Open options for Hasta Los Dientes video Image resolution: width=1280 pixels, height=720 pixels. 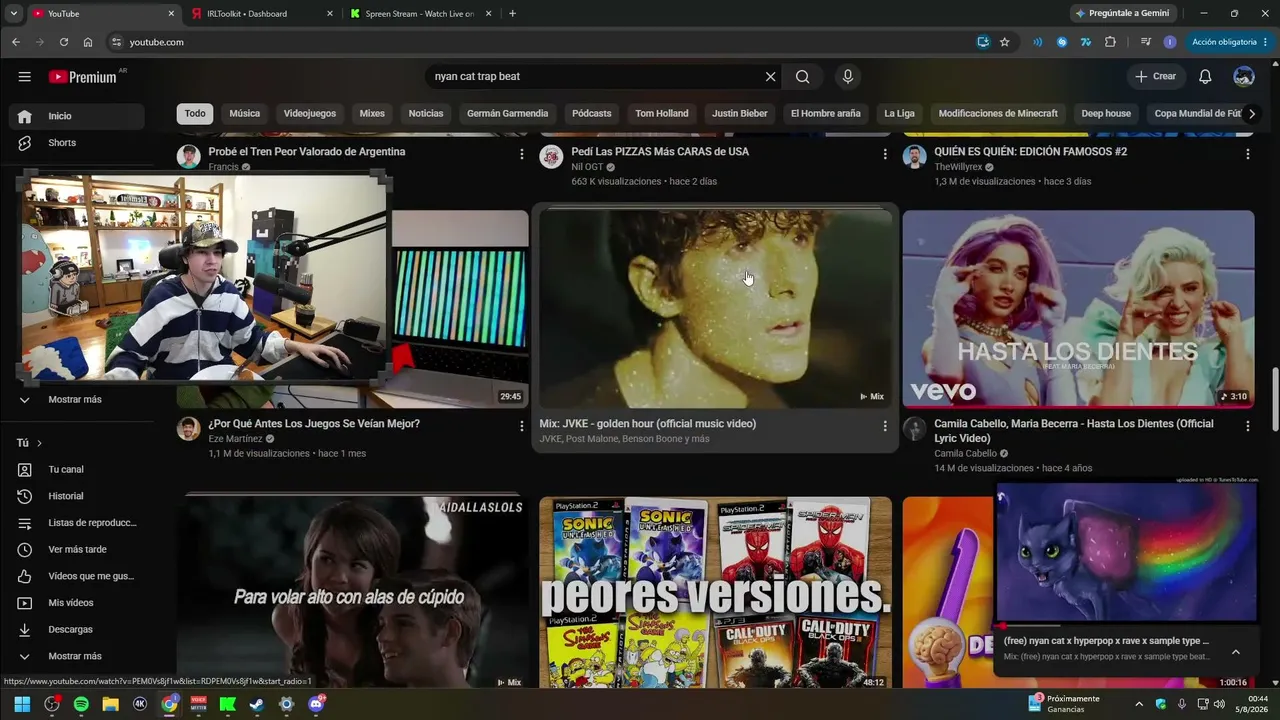tap(1247, 426)
